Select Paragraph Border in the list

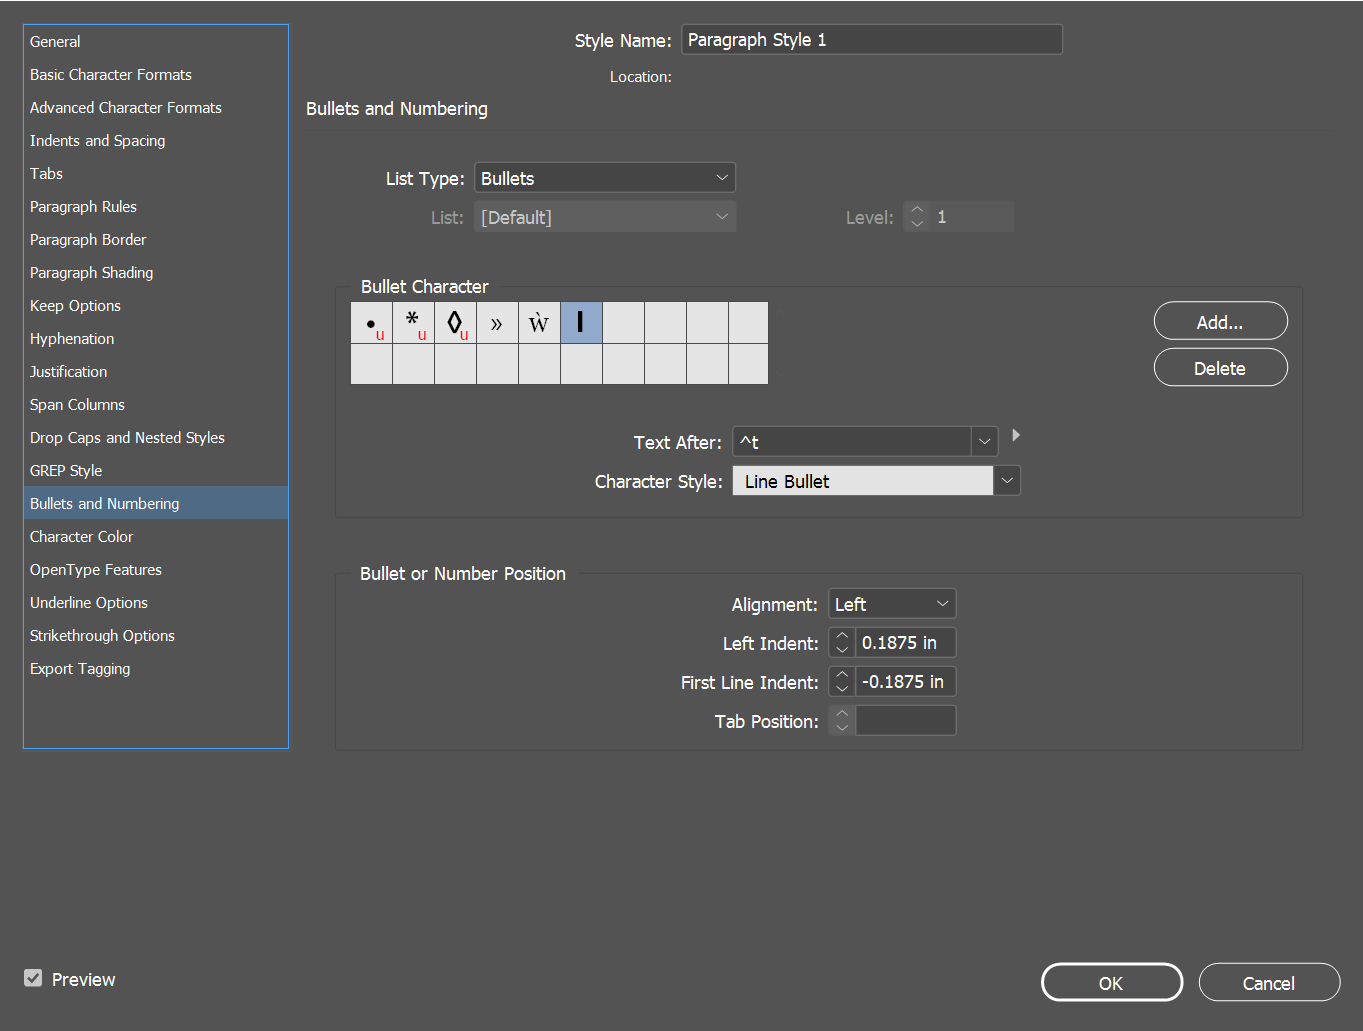point(156,240)
